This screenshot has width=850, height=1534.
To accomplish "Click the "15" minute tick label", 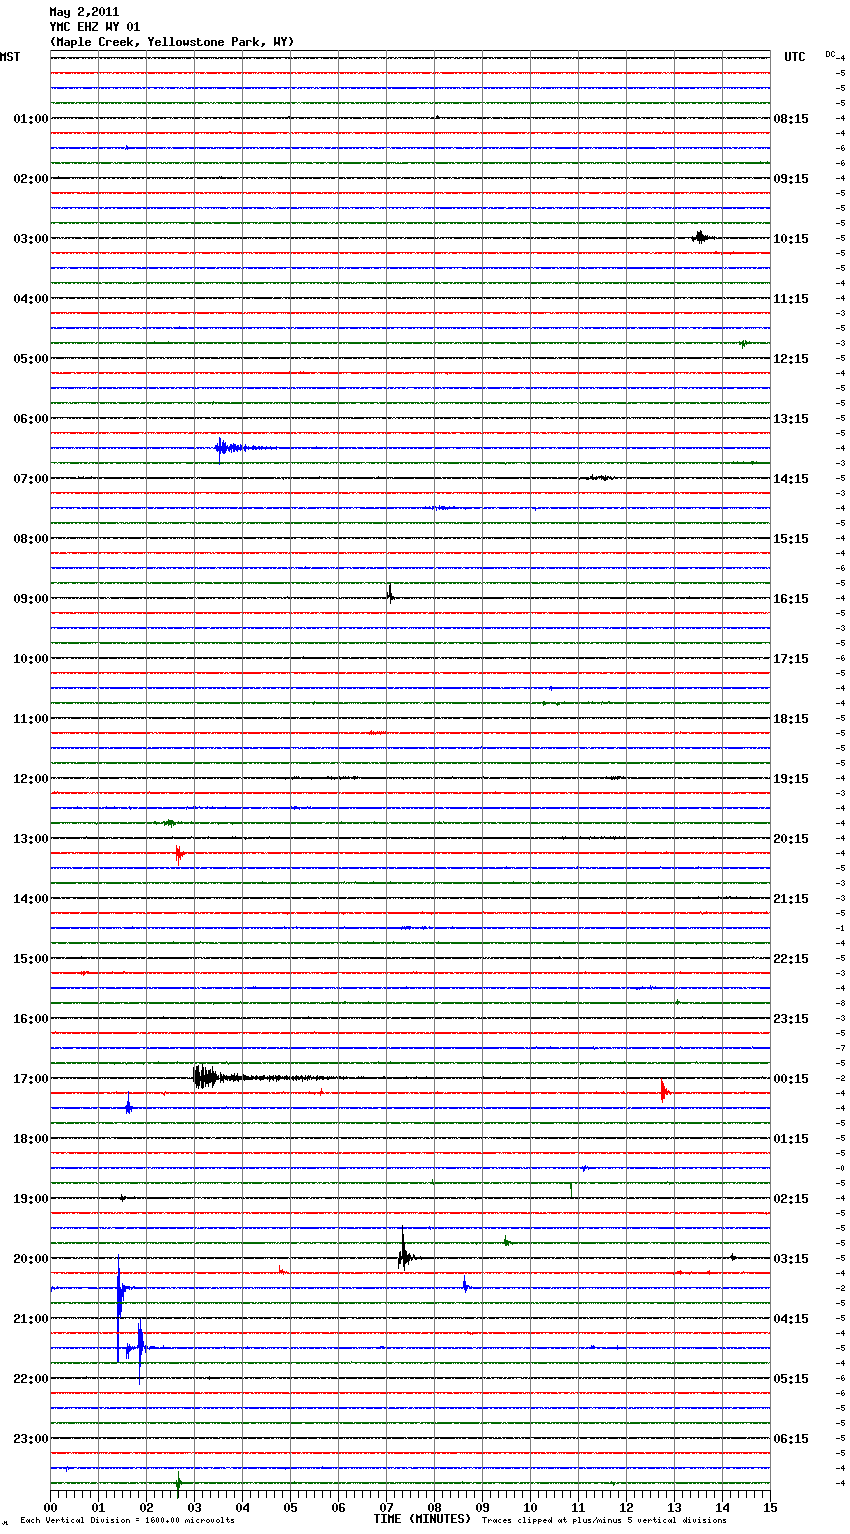I will click(x=770, y=1507).
